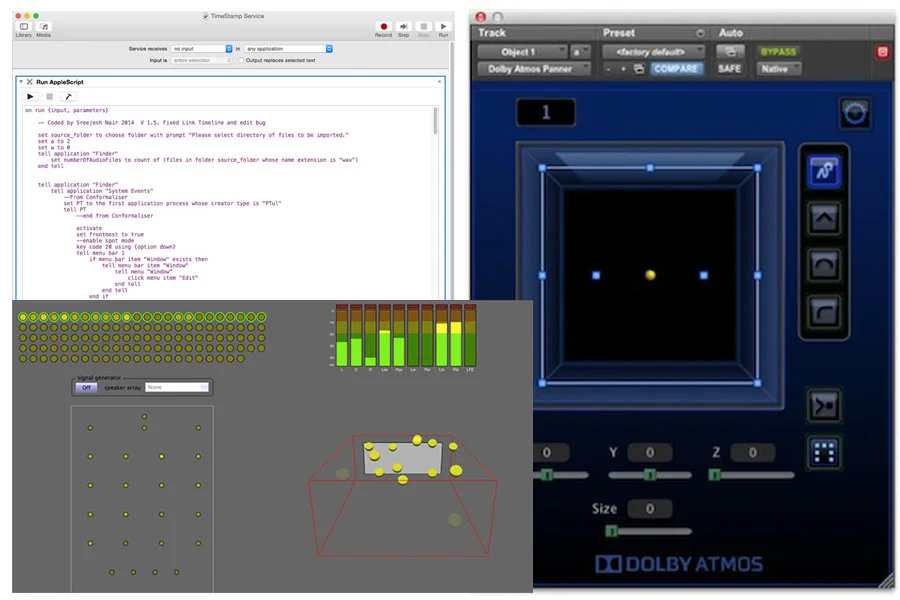Select the ceiling curve elevation mode icon
The width and height of the screenshot is (900, 600).
(x=824, y=312)
